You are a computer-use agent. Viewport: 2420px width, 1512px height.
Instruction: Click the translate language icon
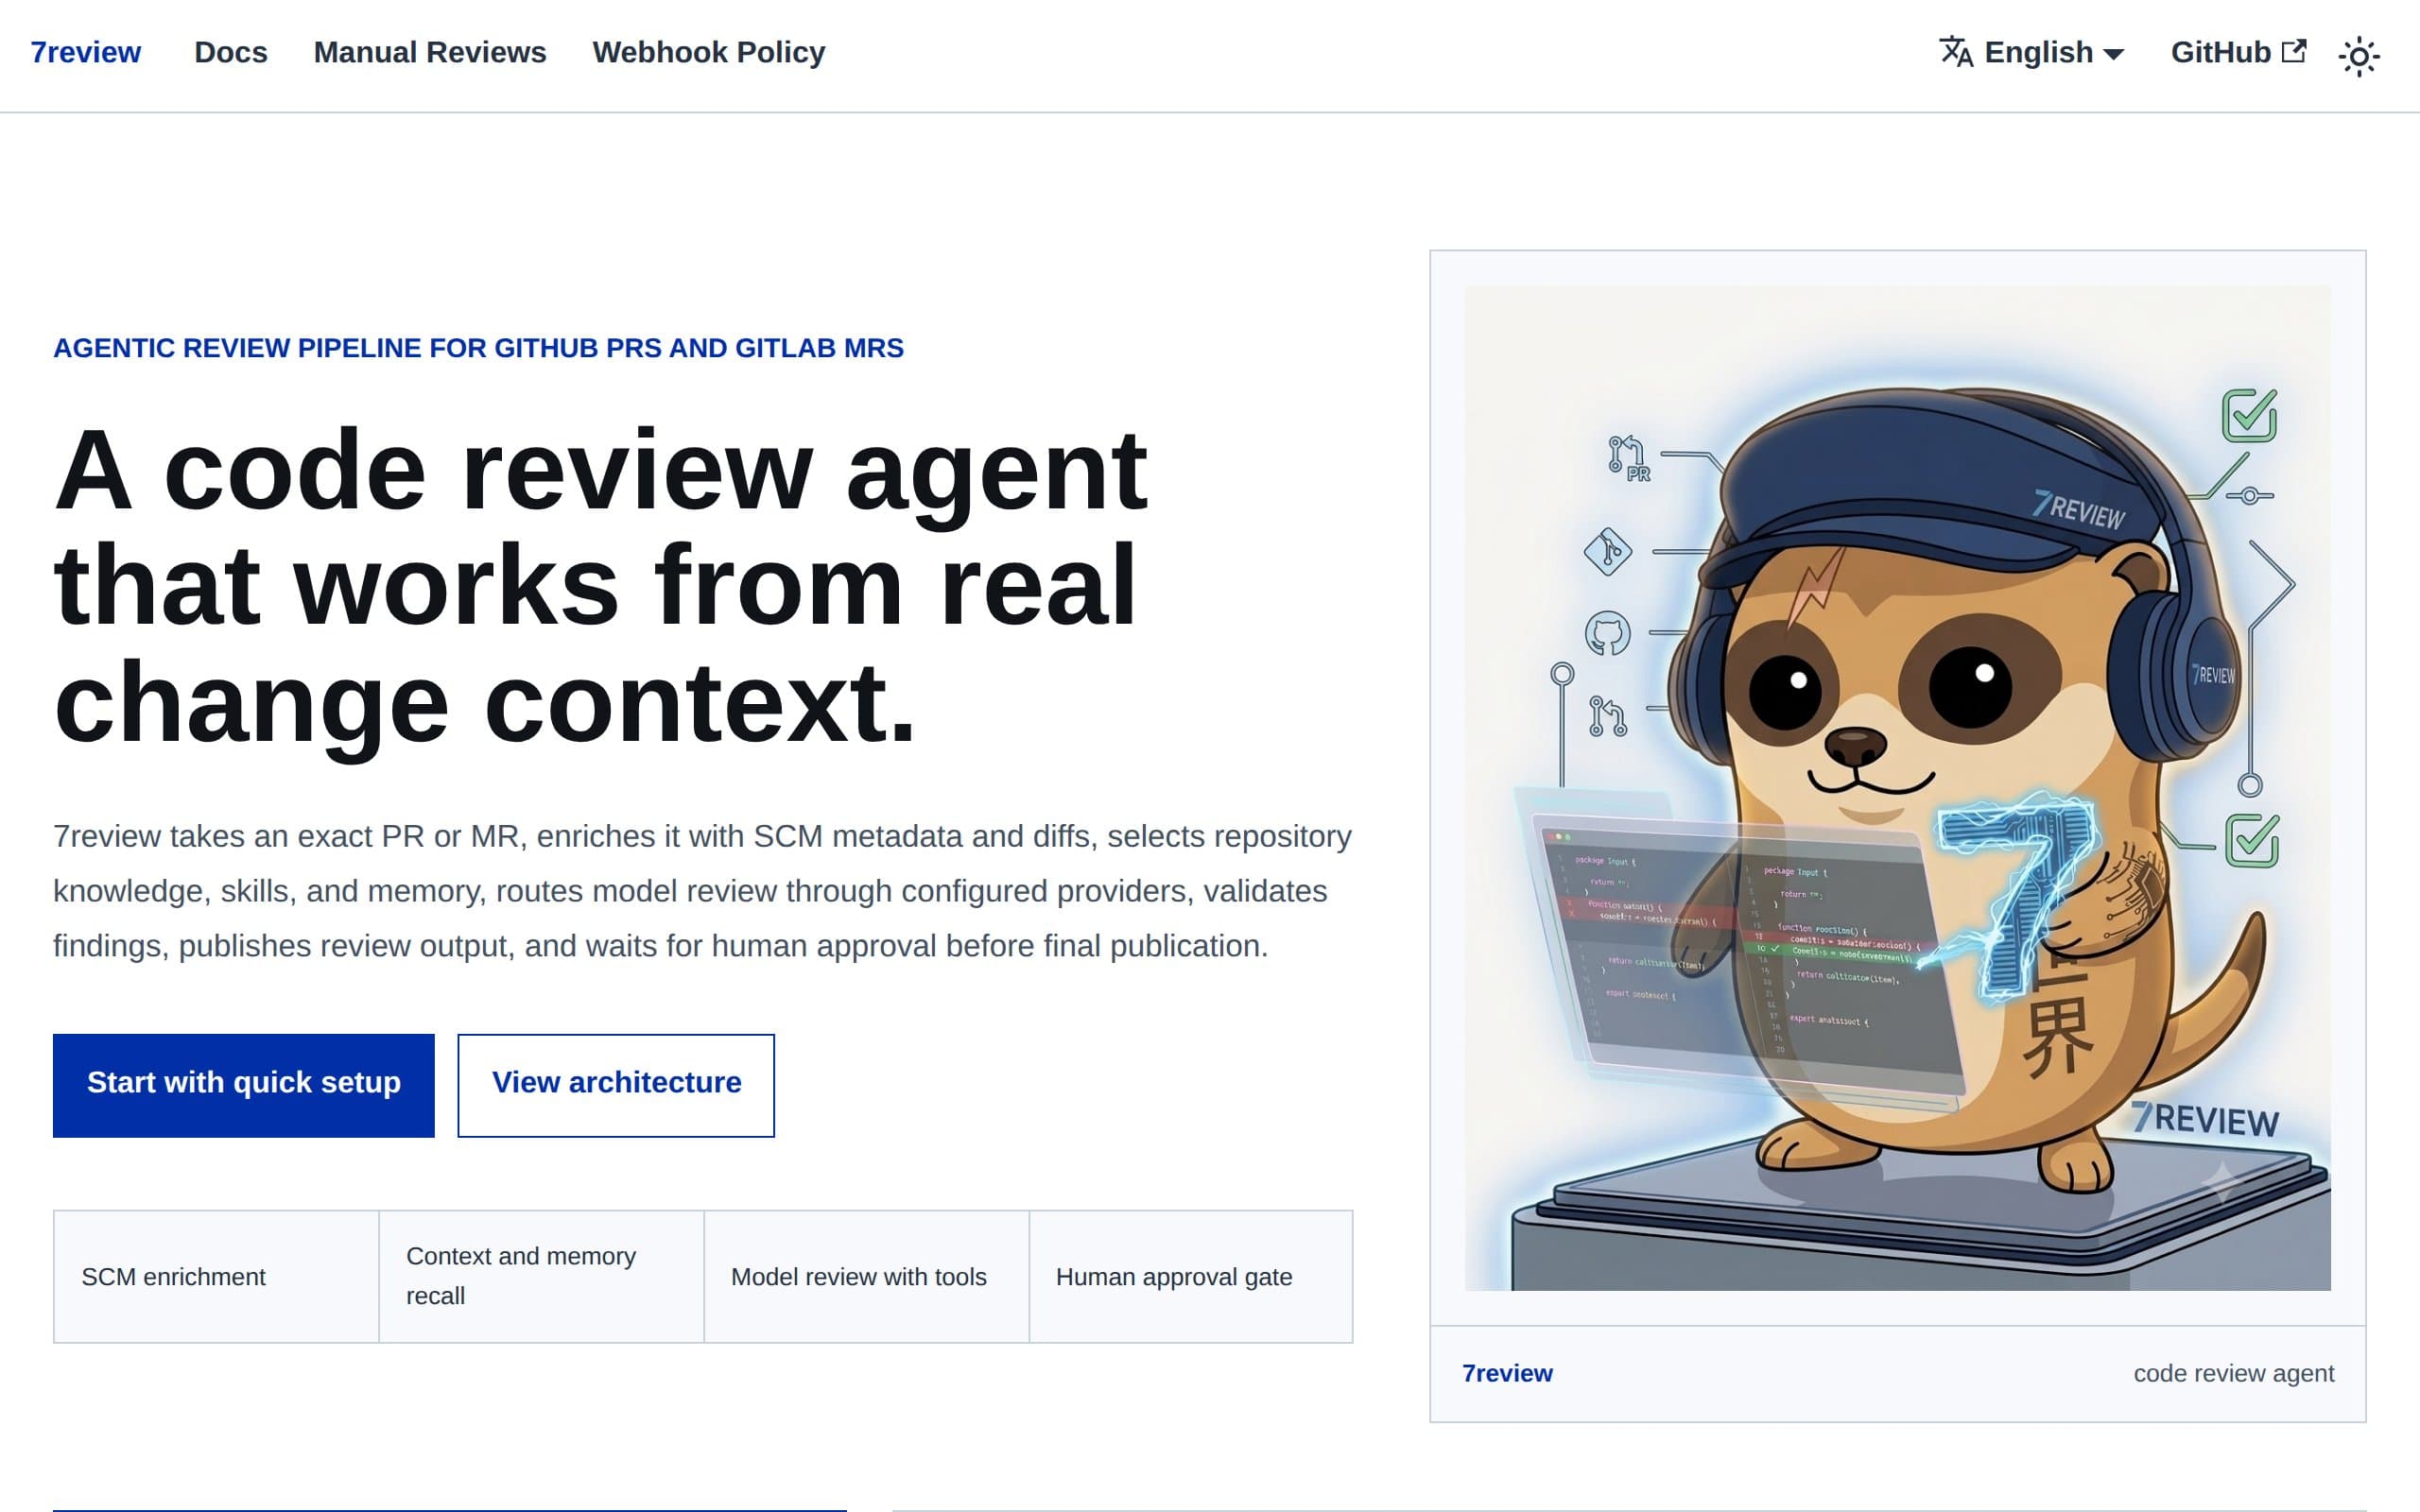tap(1956, 52)
